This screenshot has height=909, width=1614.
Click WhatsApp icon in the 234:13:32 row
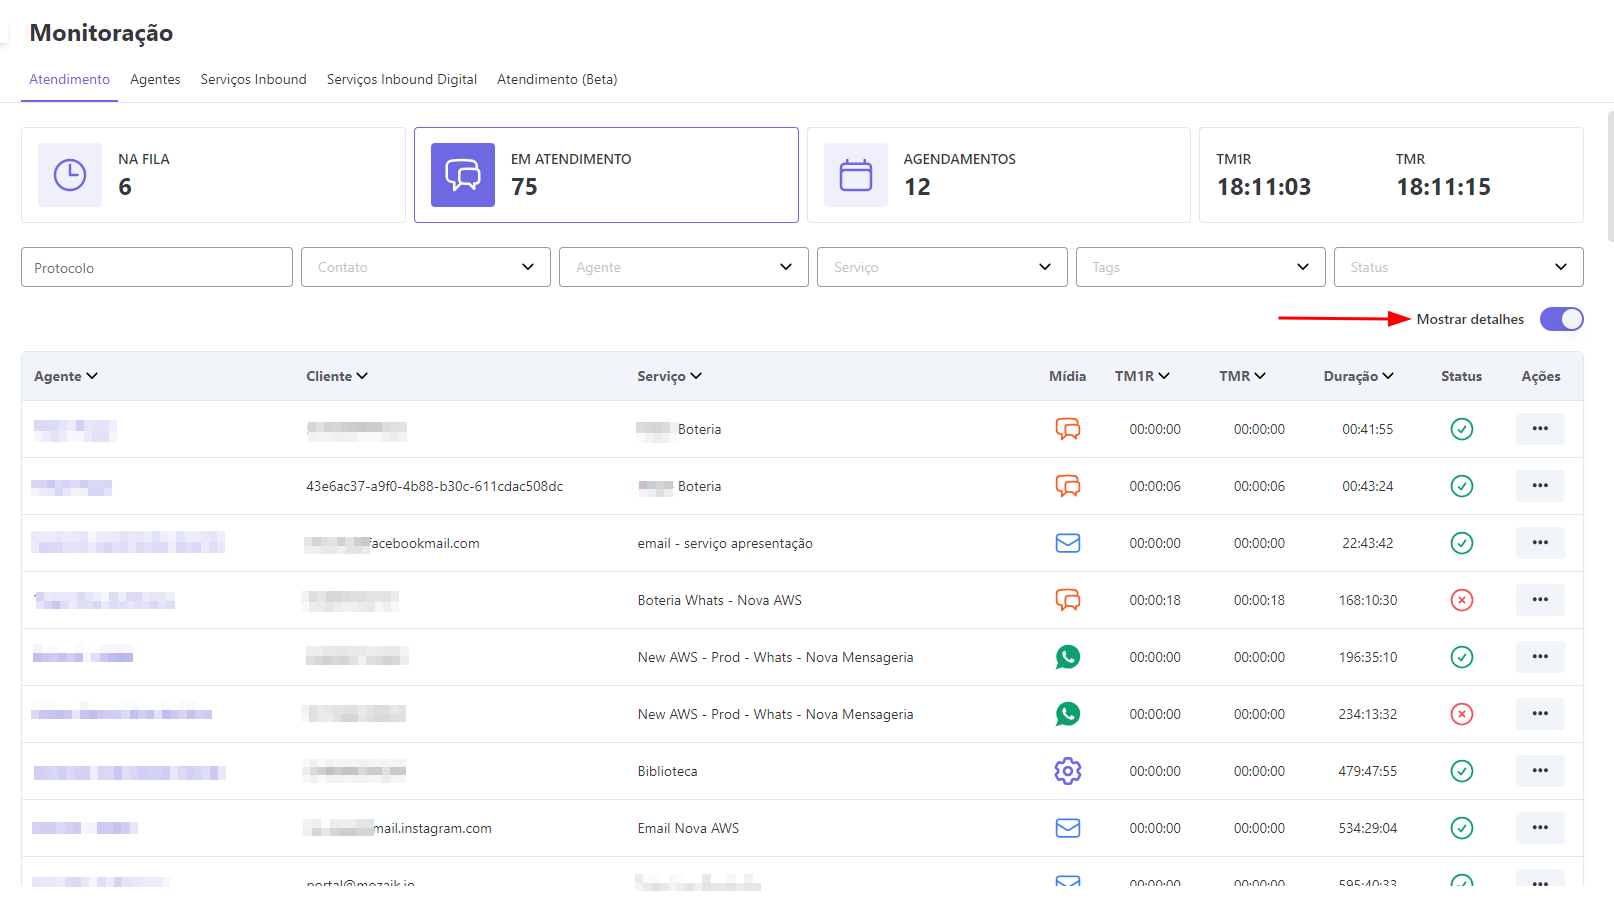click(x=1068, y=714)
